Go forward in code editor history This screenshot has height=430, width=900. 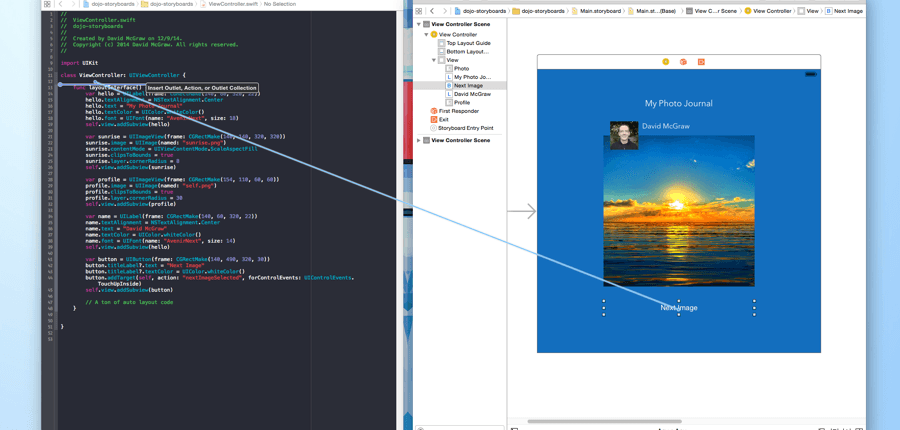tap(72, 4)
